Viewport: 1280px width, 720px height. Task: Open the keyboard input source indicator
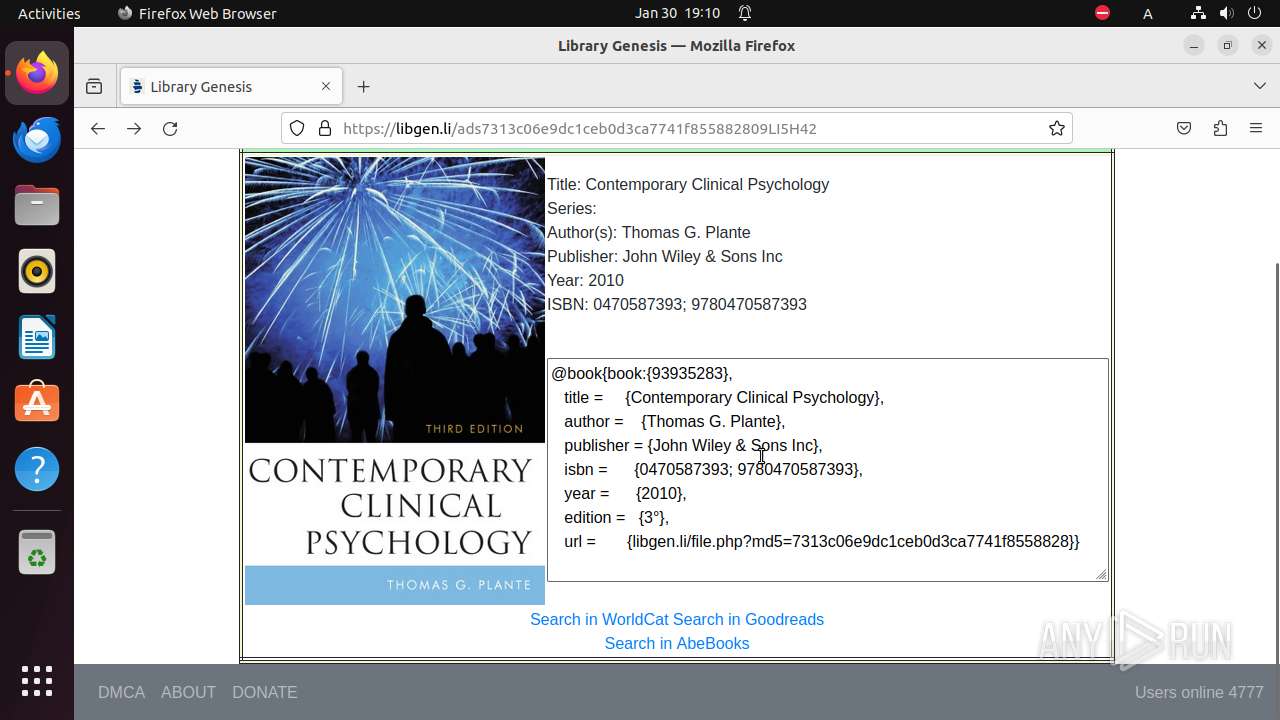(1148, 13)
